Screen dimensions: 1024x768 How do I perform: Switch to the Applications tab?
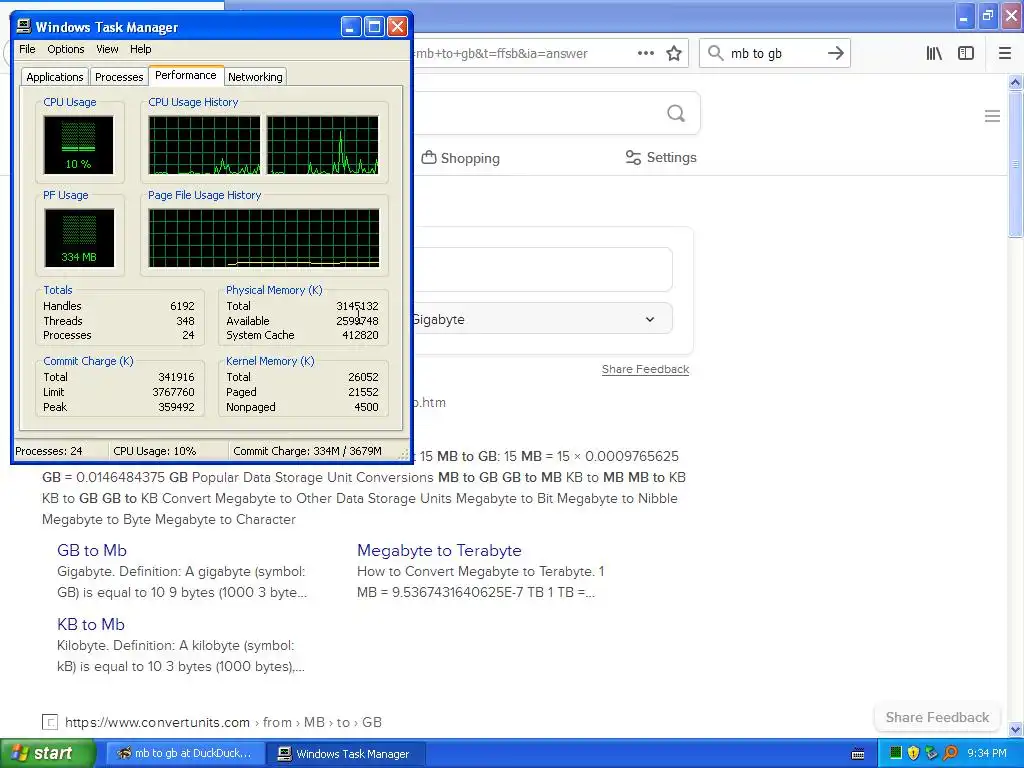[x=55, y=77]
